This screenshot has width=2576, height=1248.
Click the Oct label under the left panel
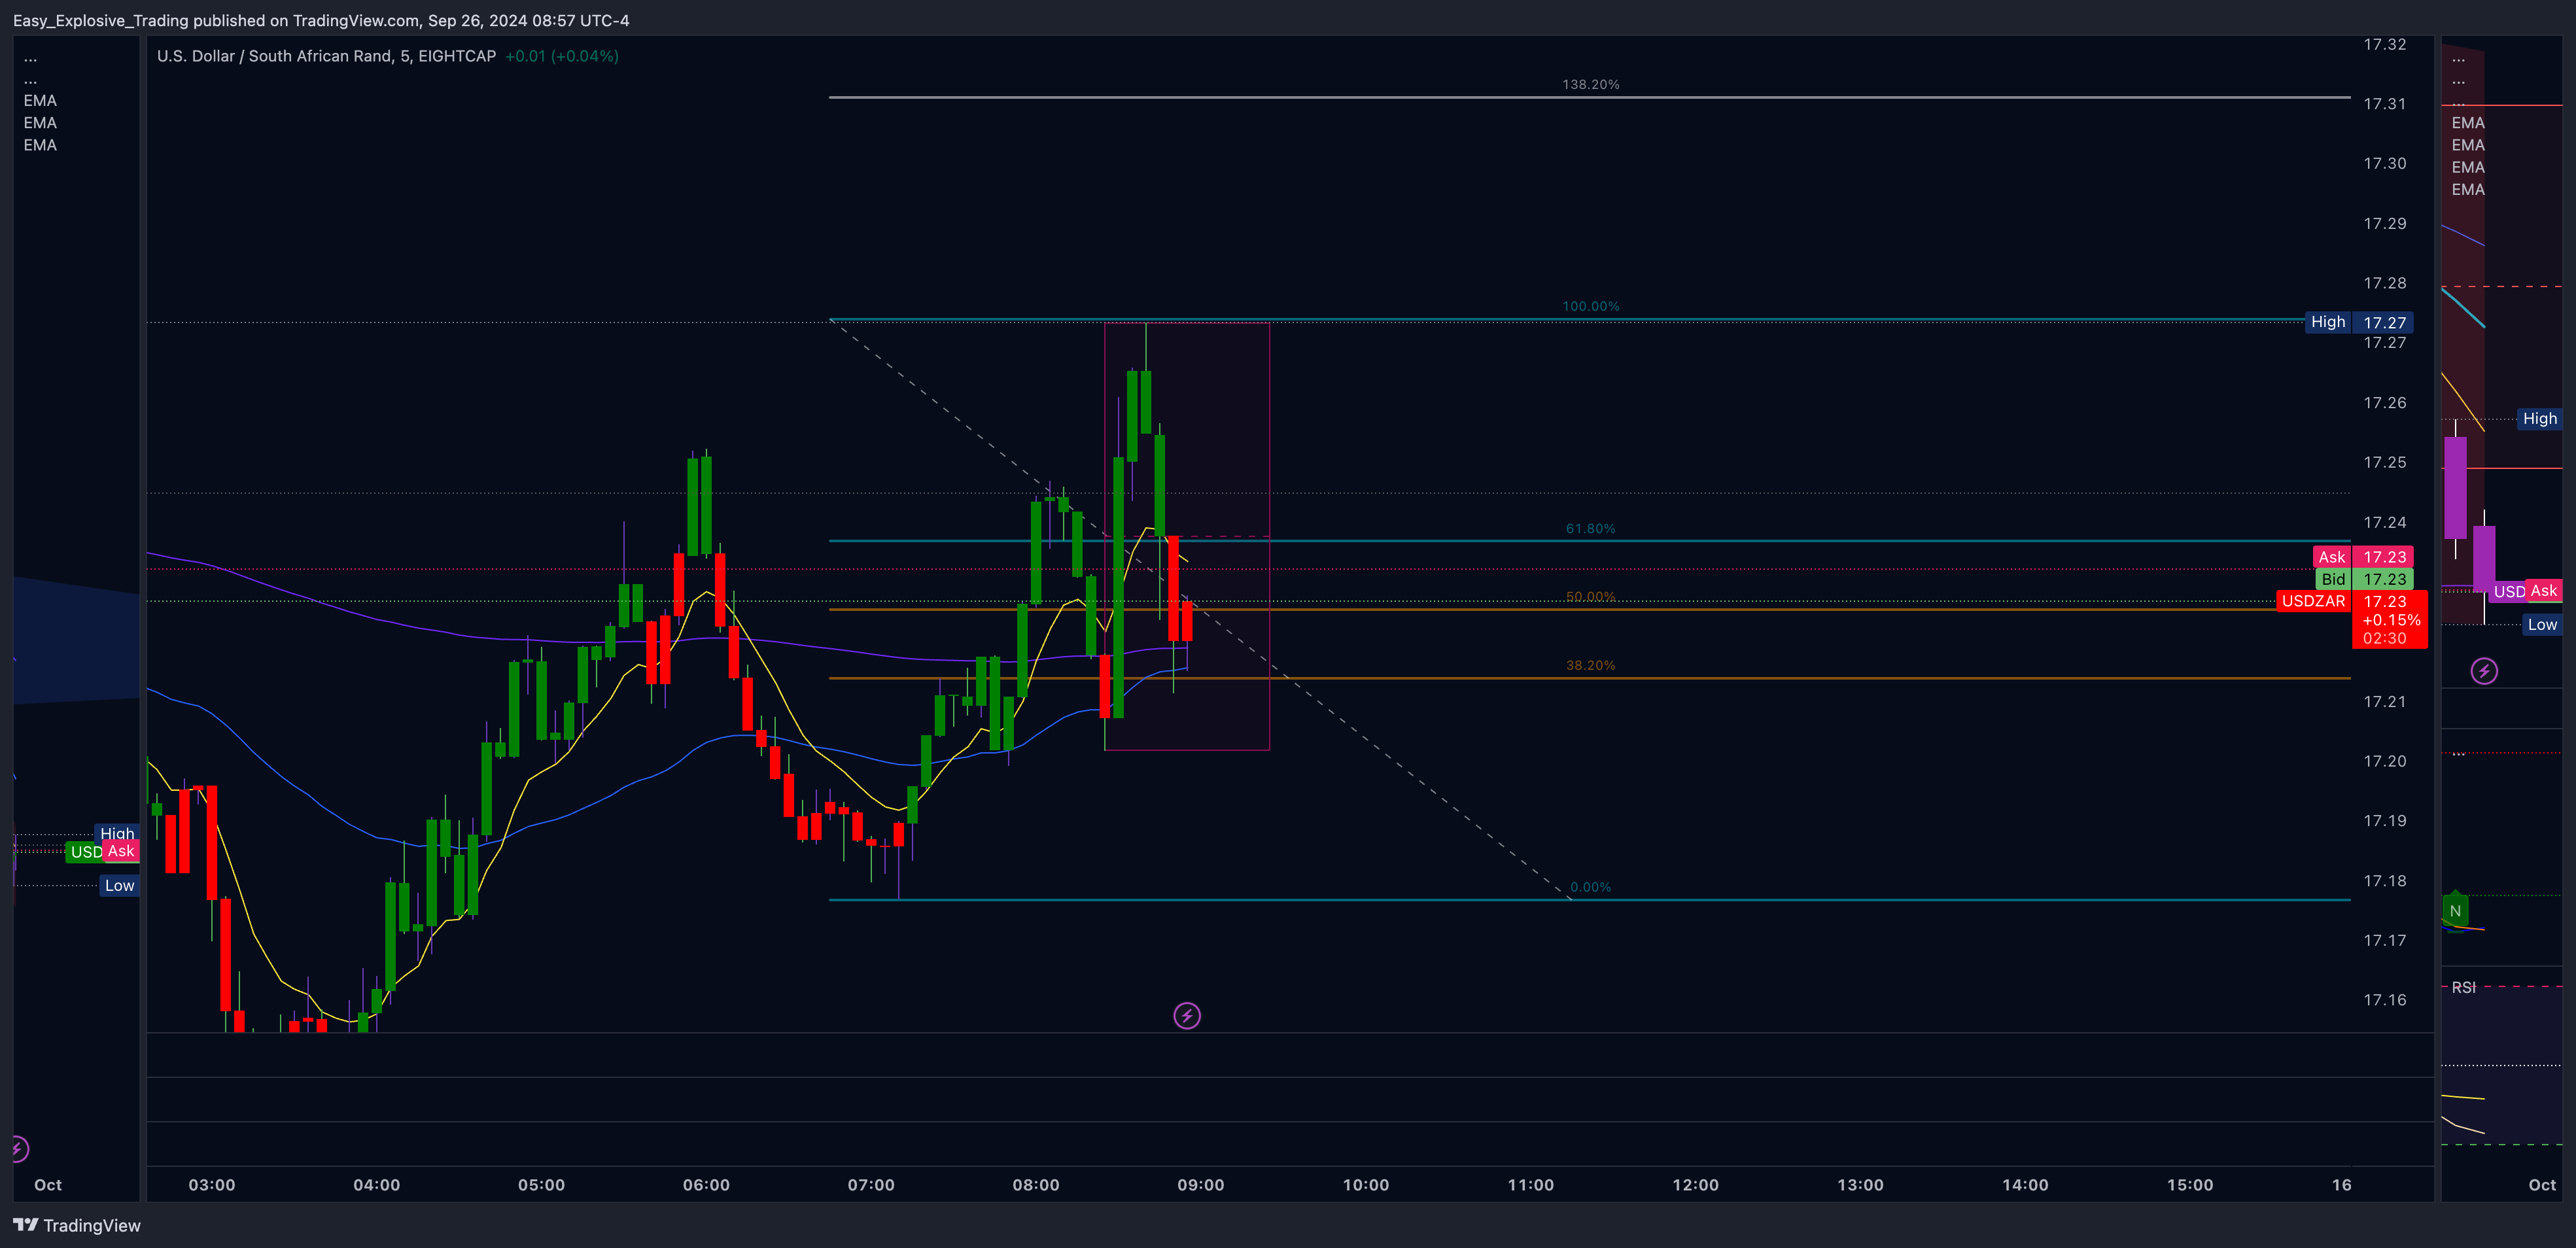pos(48,1185)
